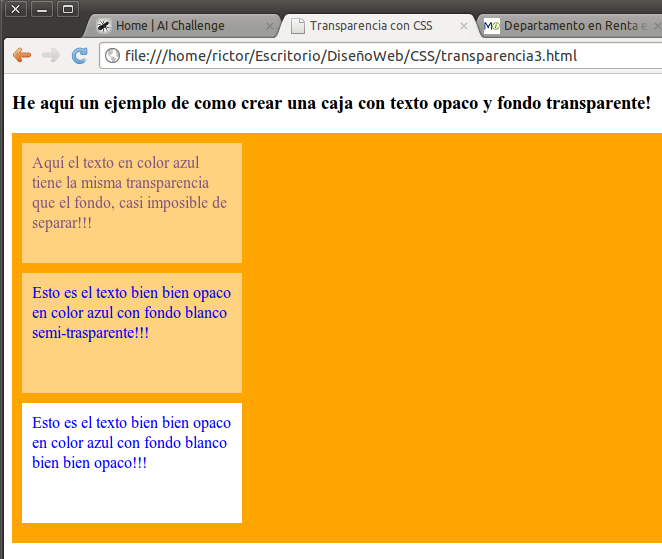Click the page icon on Transparencia tab
The image size is (662, 559).
pyautogui.click(x=298, y=26)
